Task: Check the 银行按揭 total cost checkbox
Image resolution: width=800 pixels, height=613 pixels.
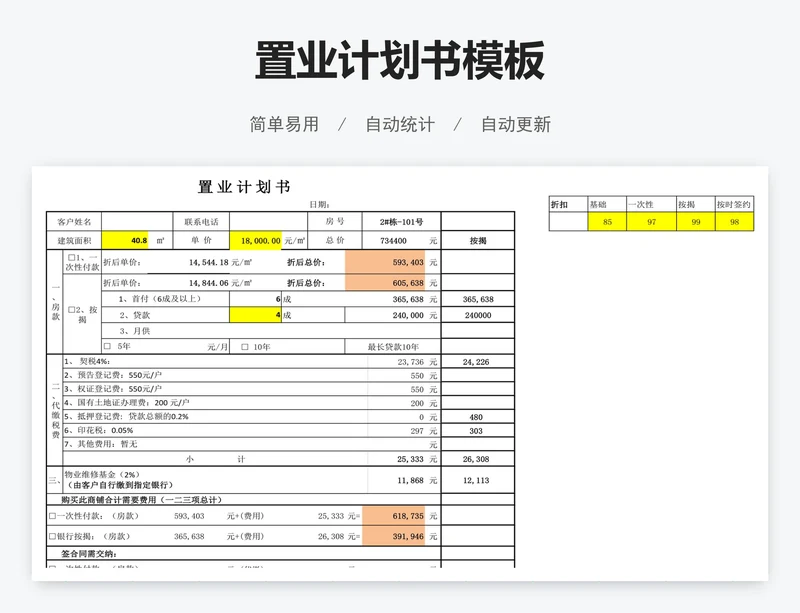Action: tap(53, 536)
